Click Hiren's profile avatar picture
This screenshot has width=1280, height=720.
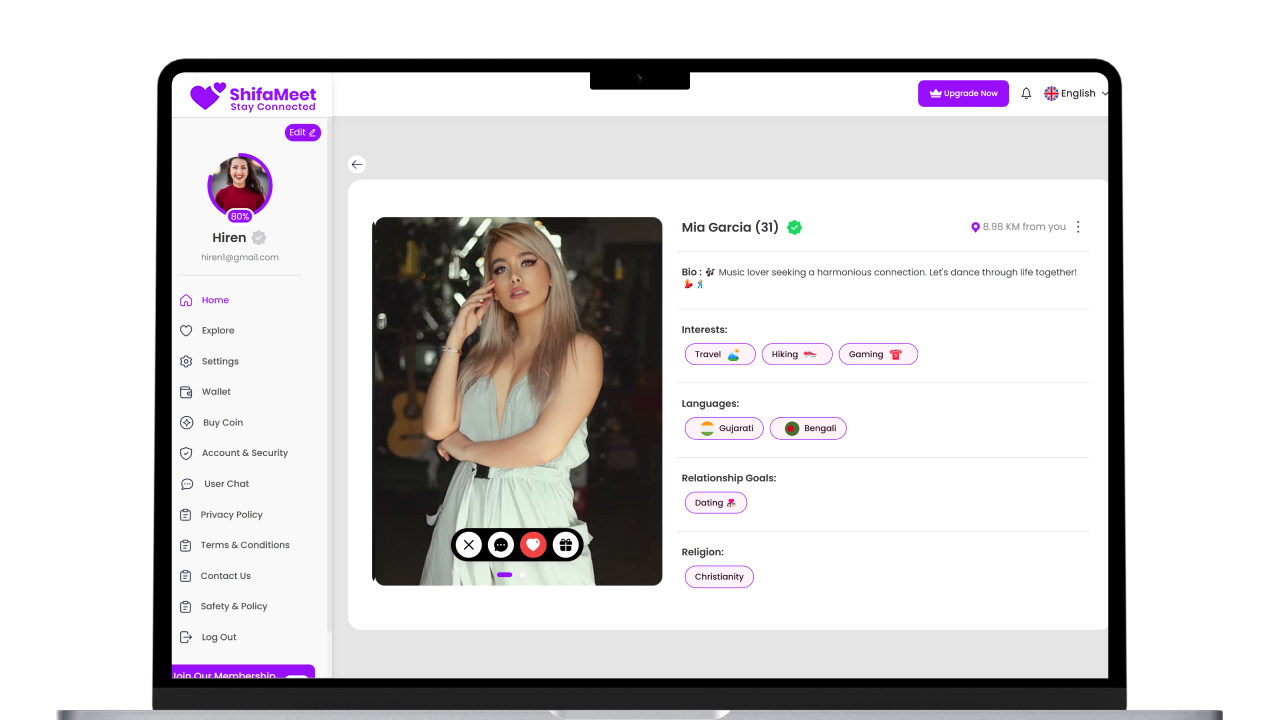click(240, 185)
